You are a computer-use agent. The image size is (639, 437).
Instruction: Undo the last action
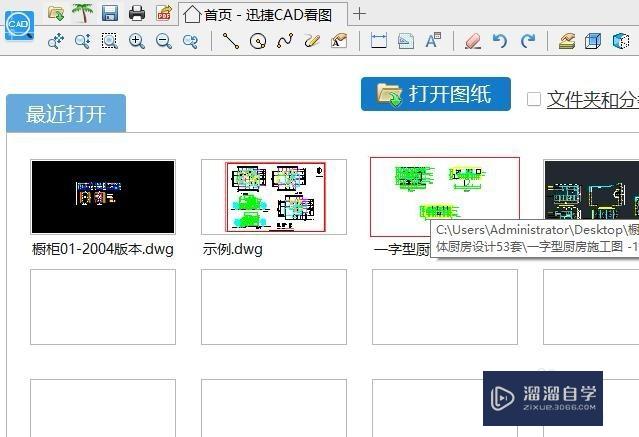coord(500,41)
